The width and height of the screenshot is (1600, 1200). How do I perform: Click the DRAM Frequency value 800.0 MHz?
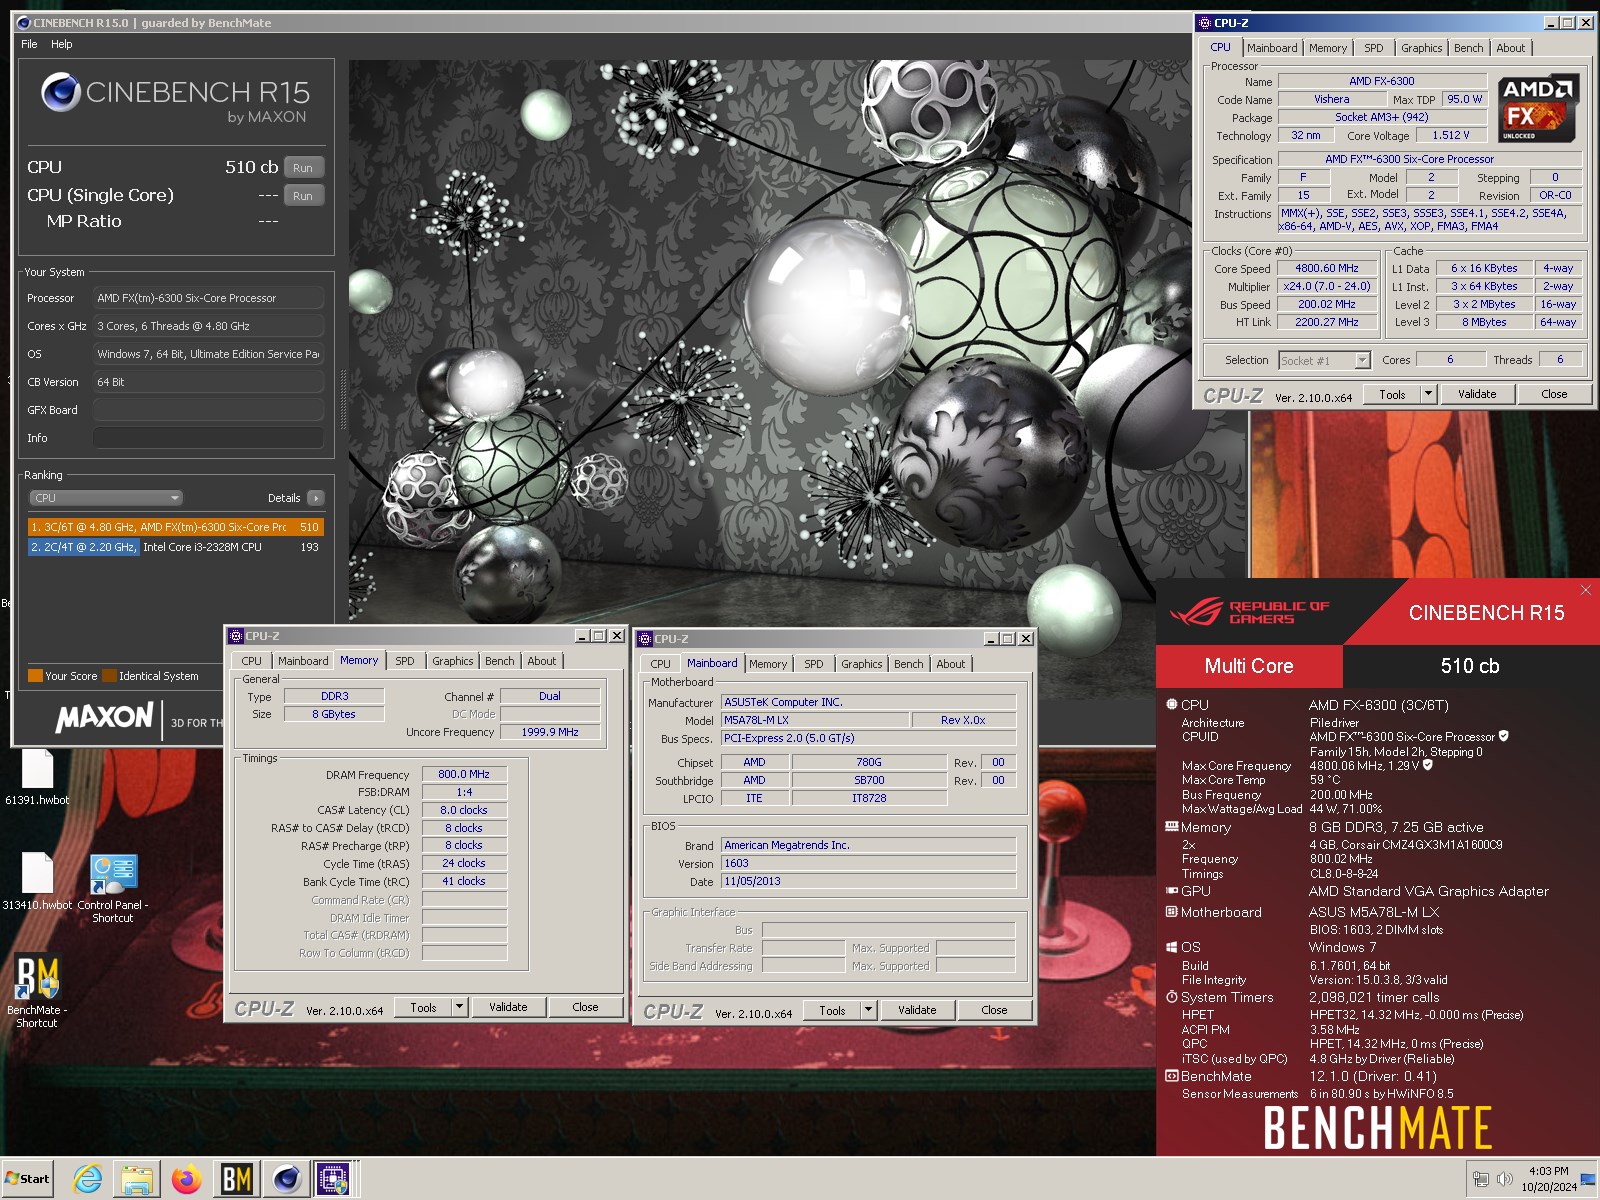tap(464, 774)
